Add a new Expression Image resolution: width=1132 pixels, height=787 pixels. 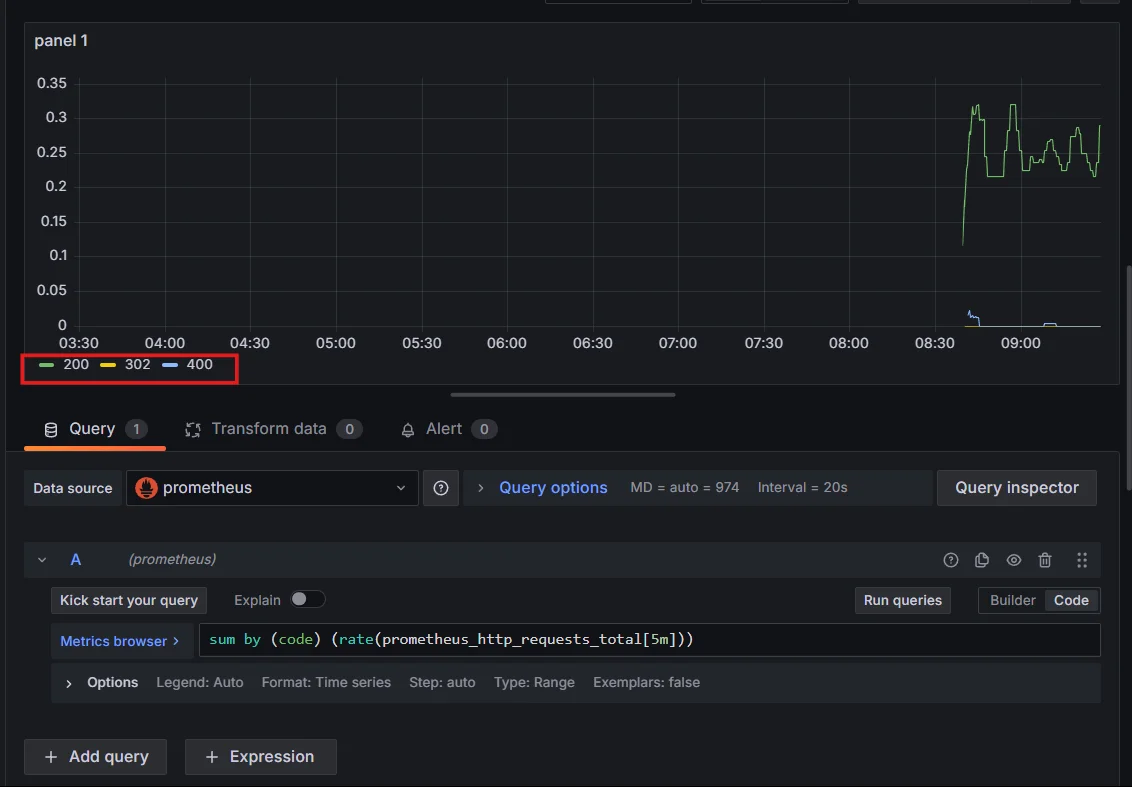click(261, 756)
